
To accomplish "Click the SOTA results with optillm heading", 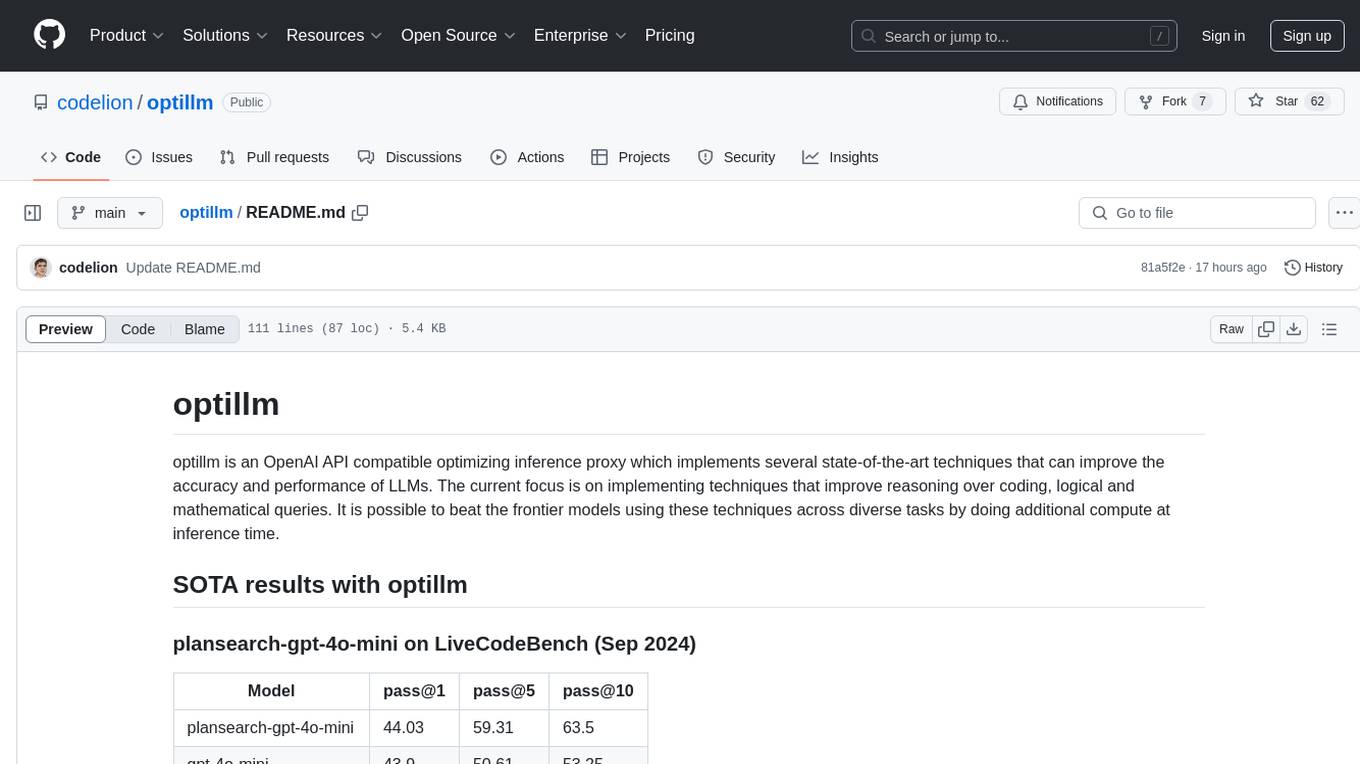I will [320, 584].
